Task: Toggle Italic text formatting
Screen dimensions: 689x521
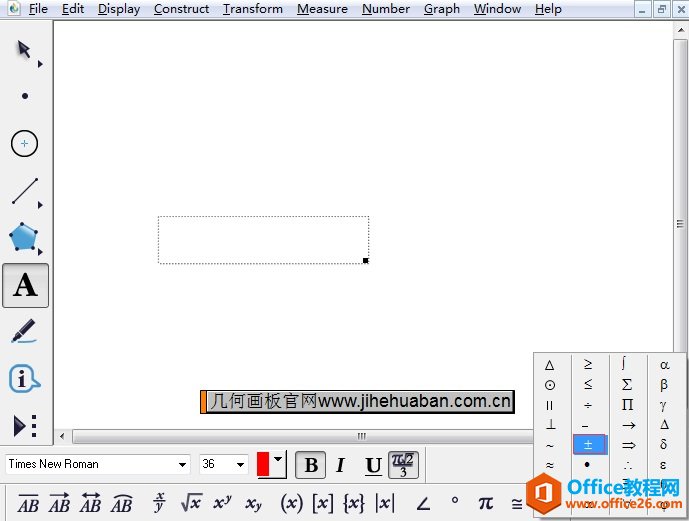Action: coord(340,465)
